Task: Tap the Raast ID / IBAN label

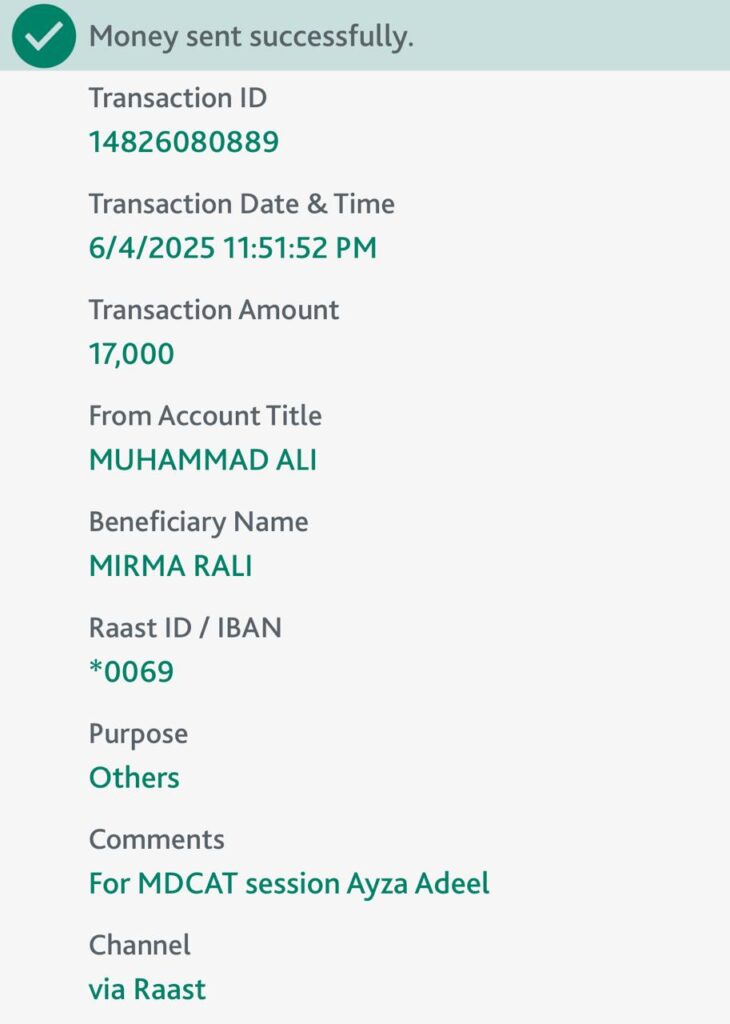Action: [185, 628]
